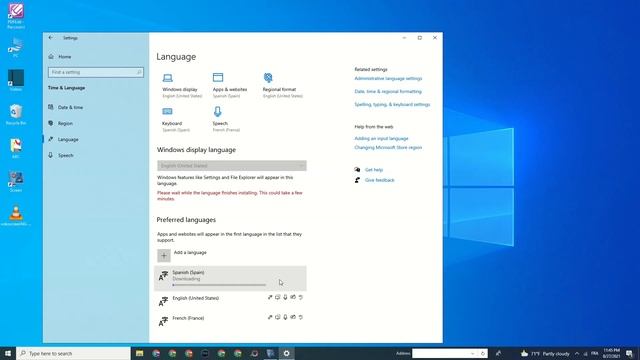This screenshot has width=640, height=360.
Task: Open Spelling, typing, & keyboard settings link
Action: click(392, 104)
